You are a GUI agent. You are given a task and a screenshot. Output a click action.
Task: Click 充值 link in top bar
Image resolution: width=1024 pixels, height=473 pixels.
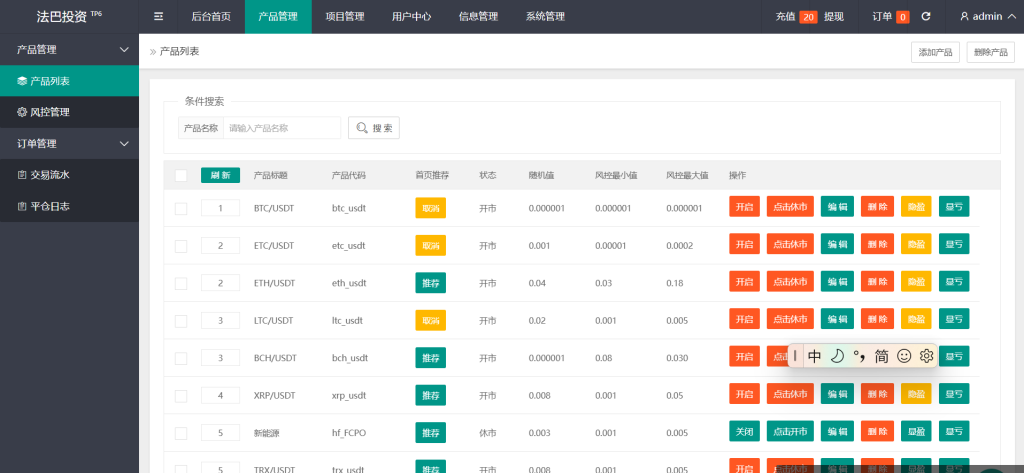(786, 17)
